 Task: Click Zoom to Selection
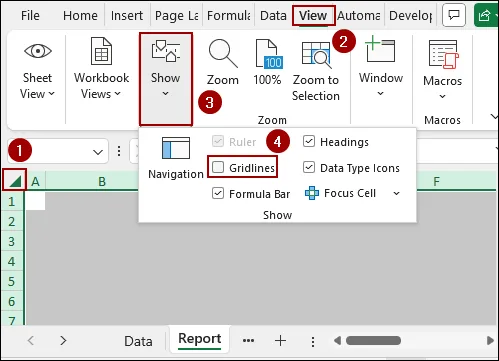(x=316, y=71)
